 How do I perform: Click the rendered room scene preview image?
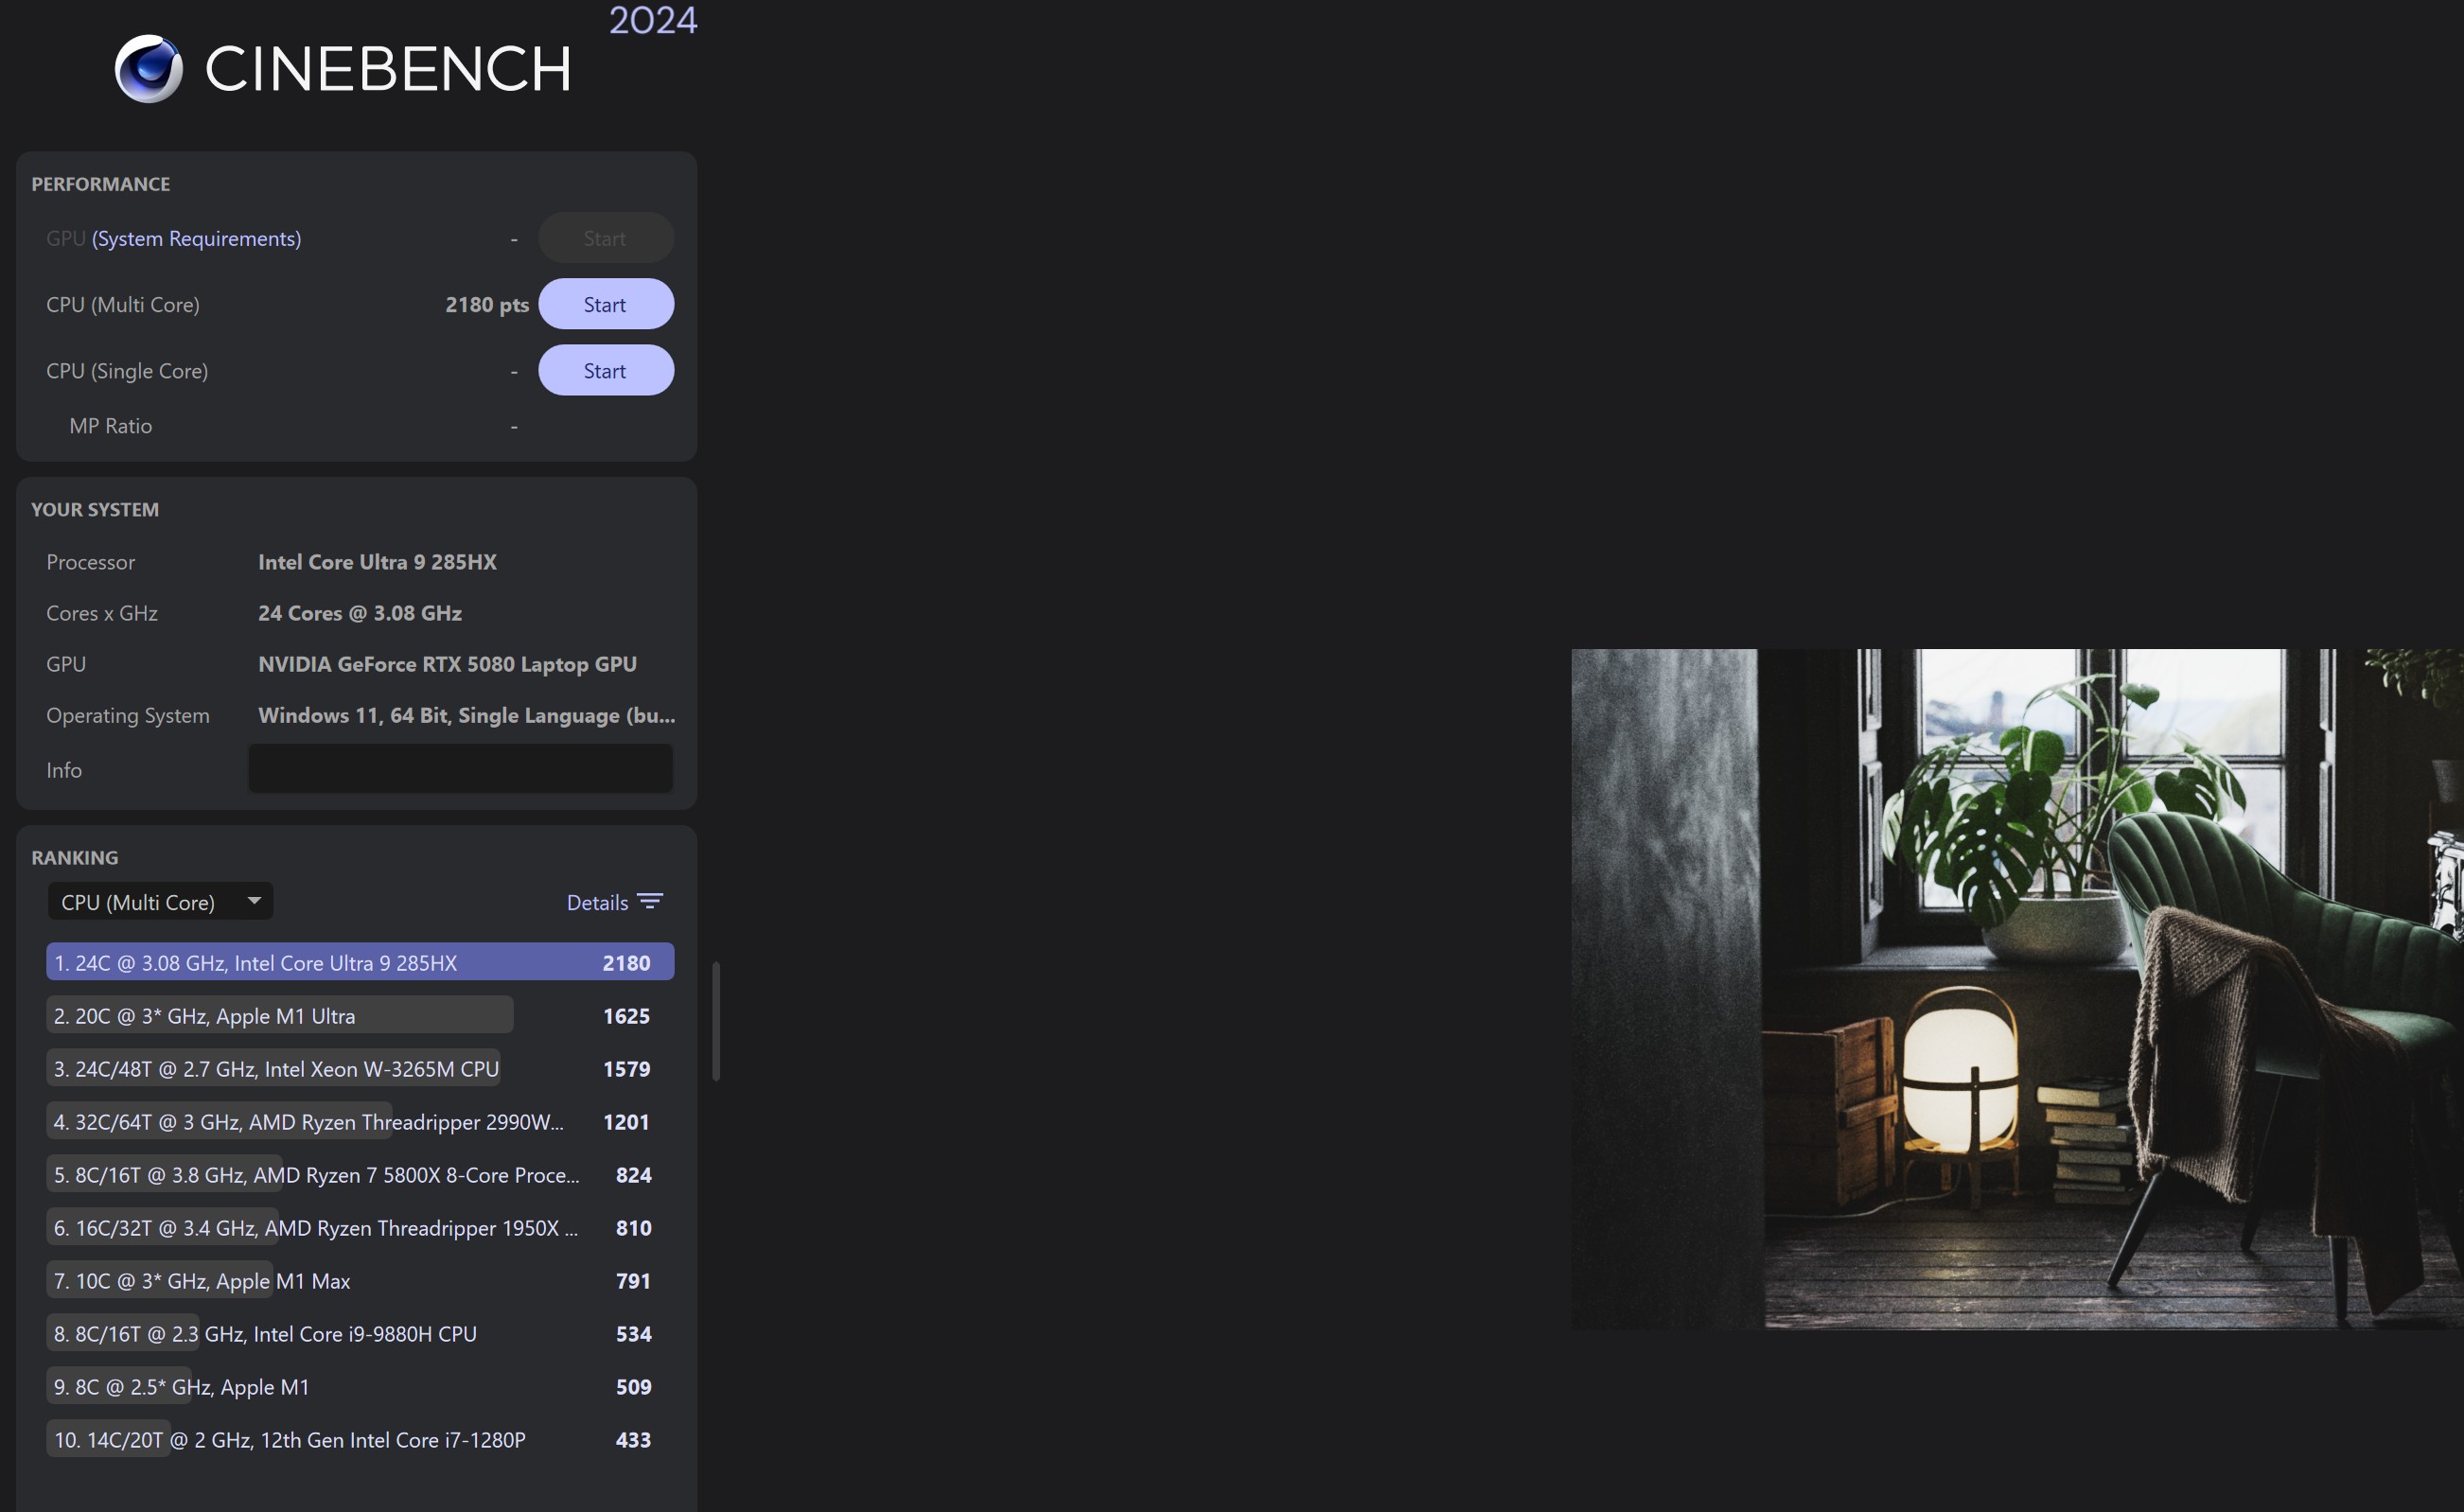tap(2016, 989)
